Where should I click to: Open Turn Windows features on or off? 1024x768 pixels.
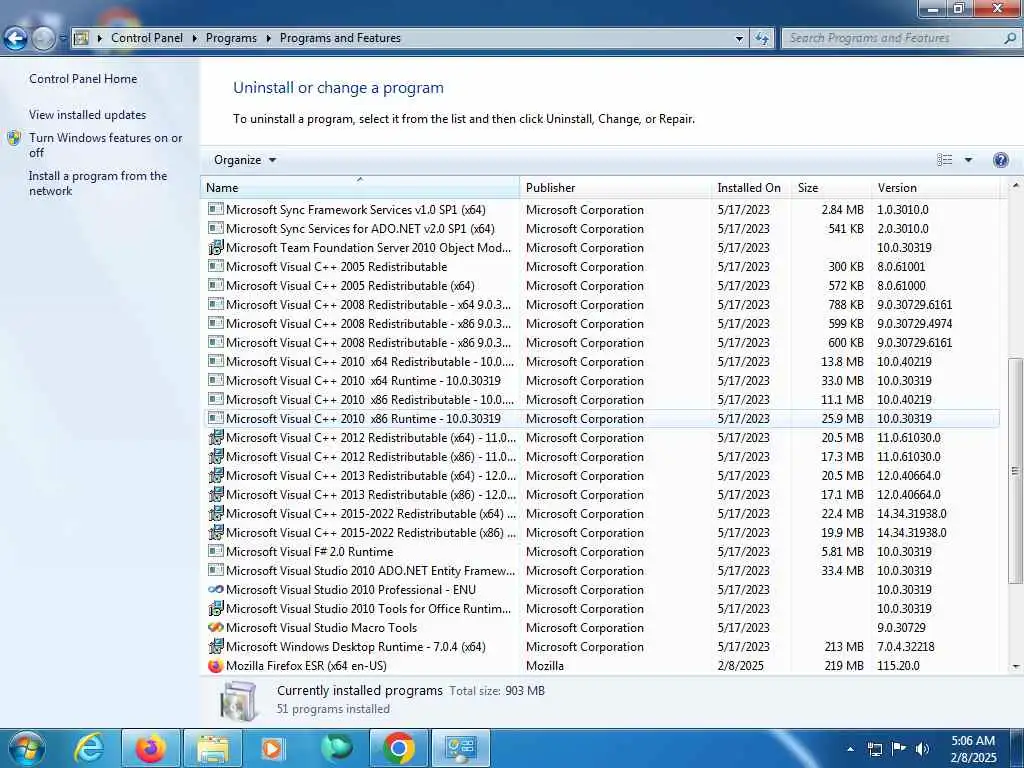[x=106, y=145]
